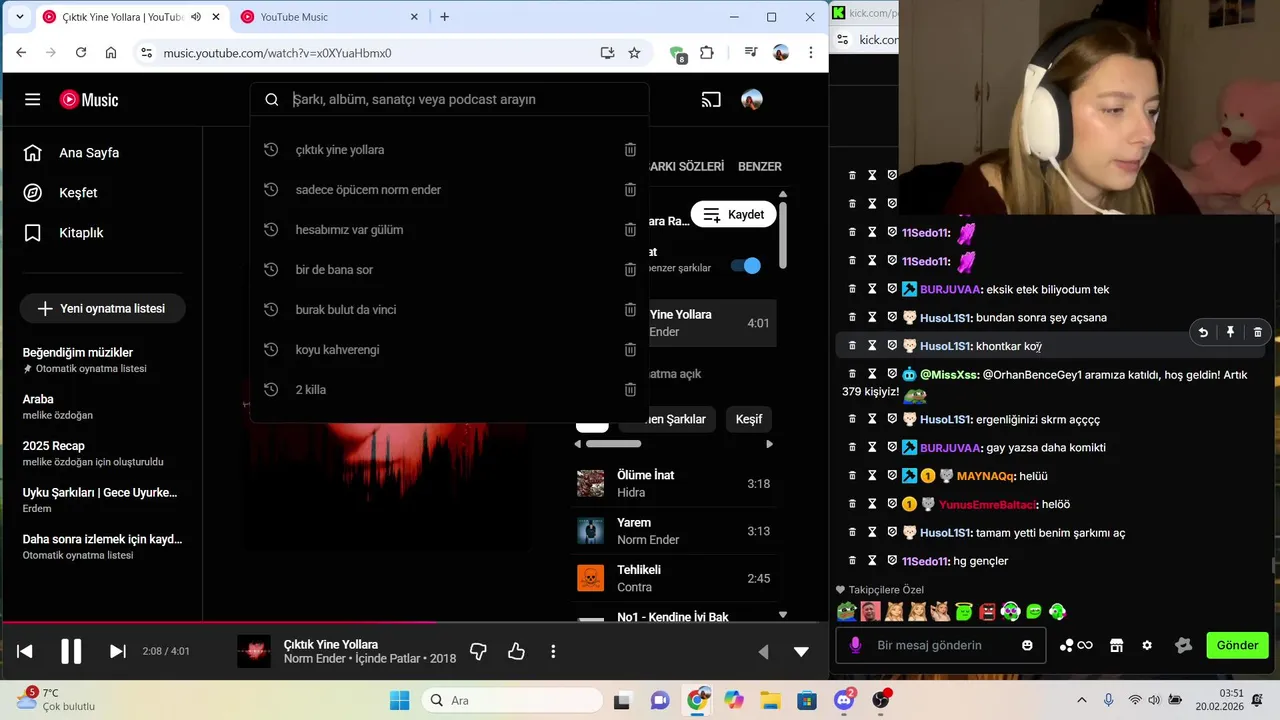This screenshot has height=720, width=1280.
Task: Like the song Çıktık Yine Yollara
Action: pos(516,652)
